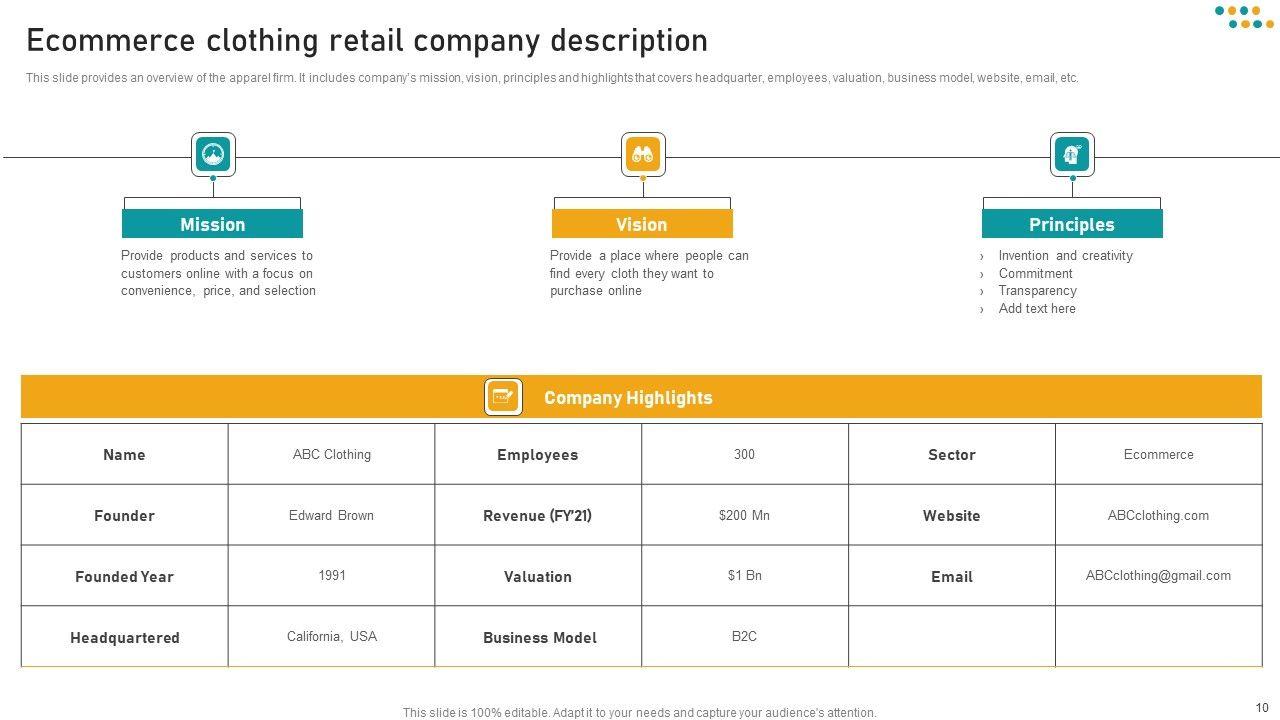The height and width of the screenshot is (720, 1280).
Task: Select the Vision heading box
Action: (x=642, y=224)
